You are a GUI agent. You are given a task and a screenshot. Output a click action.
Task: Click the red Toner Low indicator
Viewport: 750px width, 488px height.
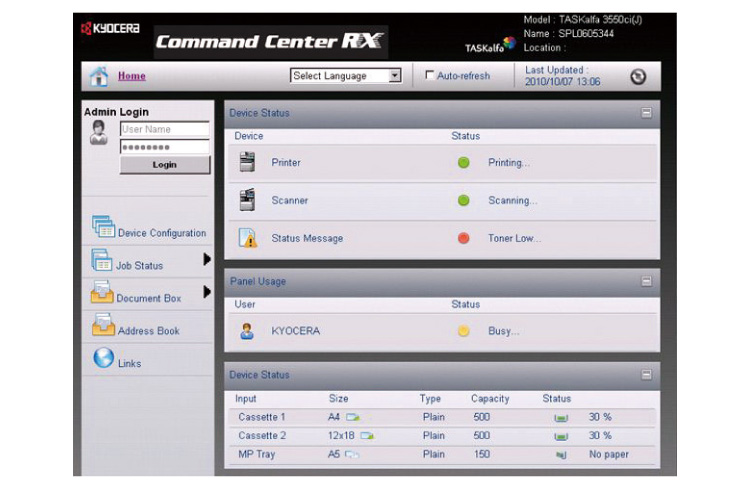(463, 238)
